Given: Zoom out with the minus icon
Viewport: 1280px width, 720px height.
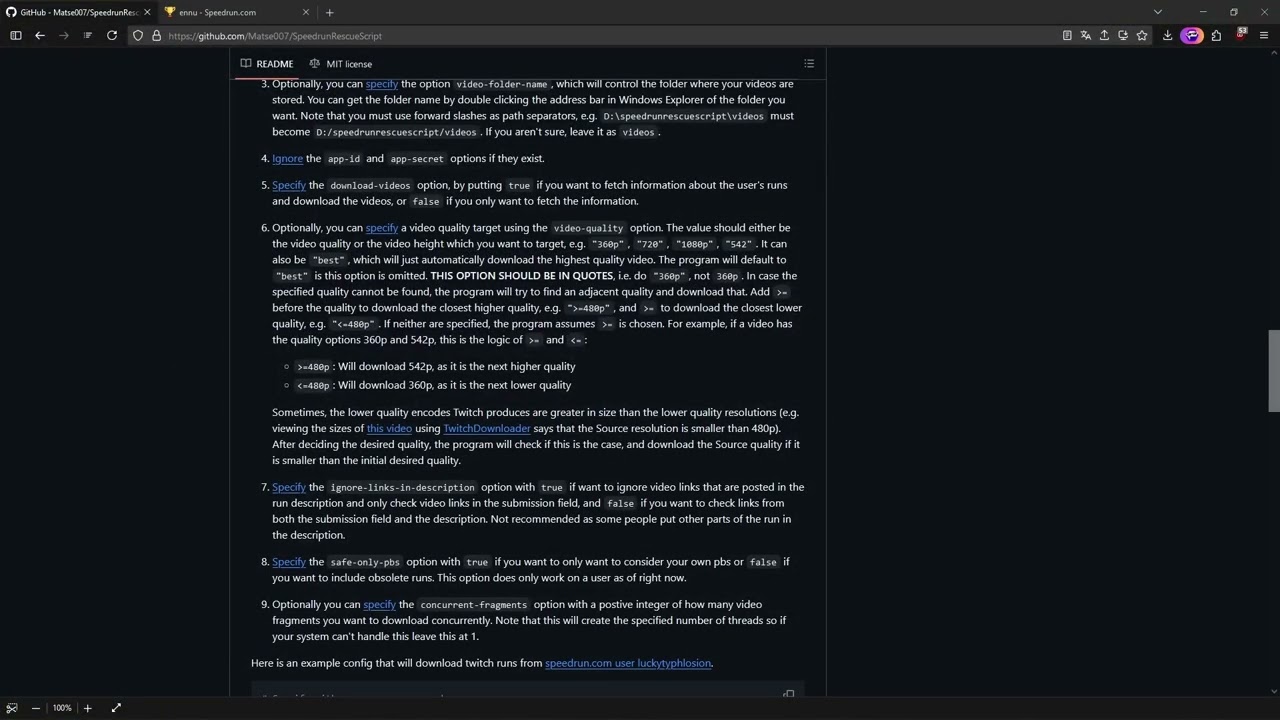Looking at the screenshot, I should [x=36, y=707].
